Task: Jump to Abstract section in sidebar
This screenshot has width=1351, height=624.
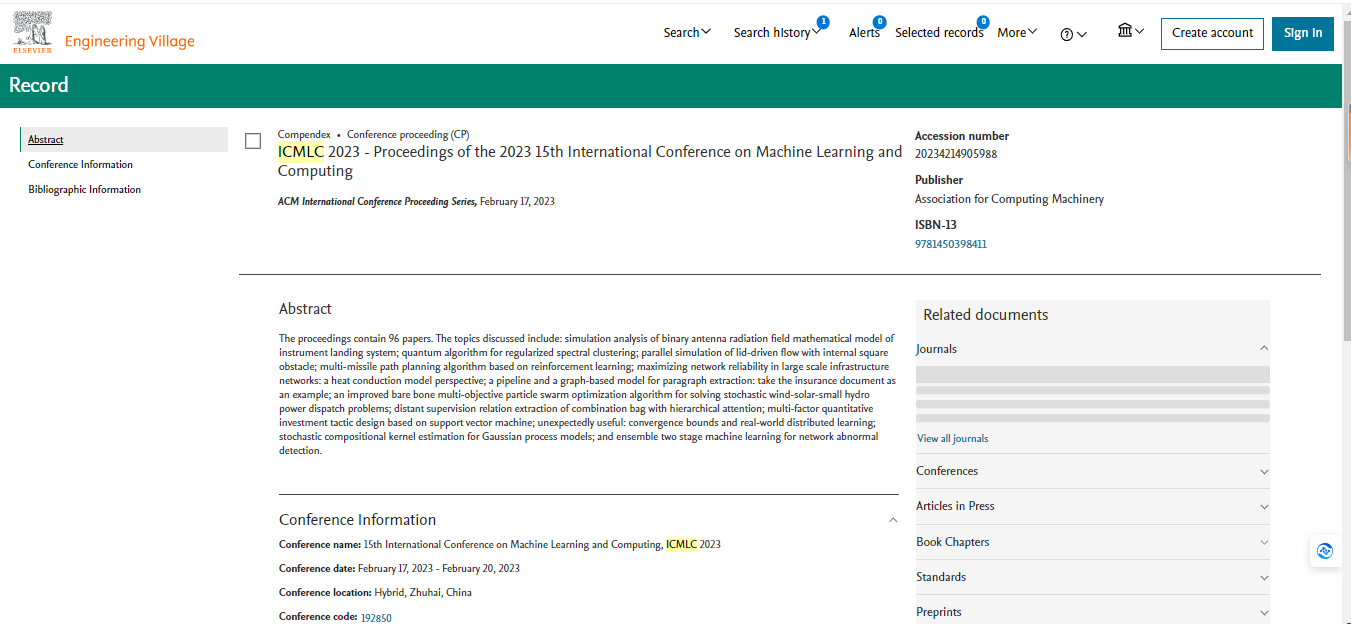Action: coord(46,140)
